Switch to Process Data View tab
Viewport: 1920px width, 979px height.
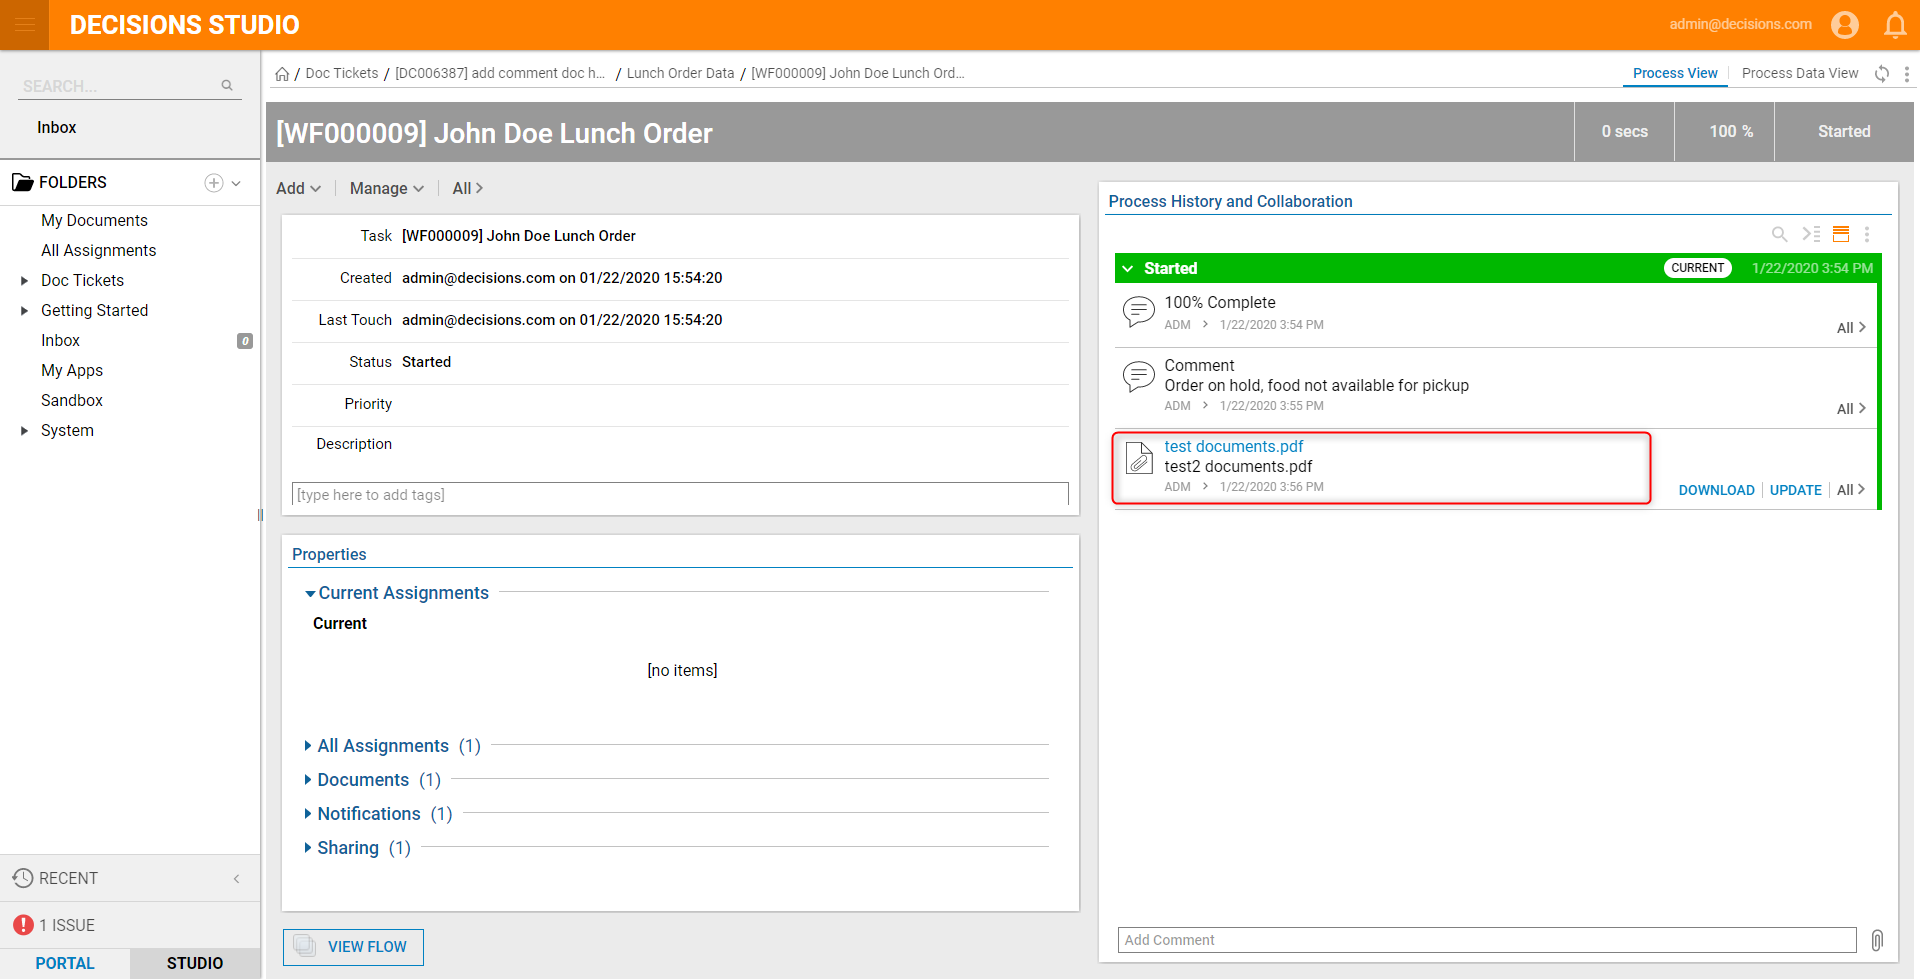pyautogui.click(x=1800, y=74)
